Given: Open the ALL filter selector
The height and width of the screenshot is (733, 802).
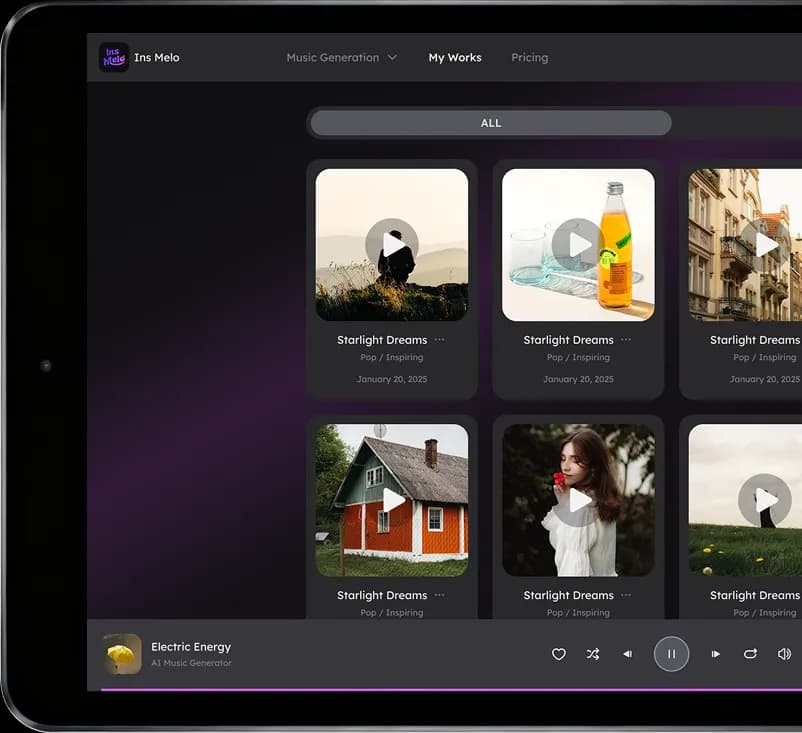Looking at the screenshot, I should click(490, 122).
